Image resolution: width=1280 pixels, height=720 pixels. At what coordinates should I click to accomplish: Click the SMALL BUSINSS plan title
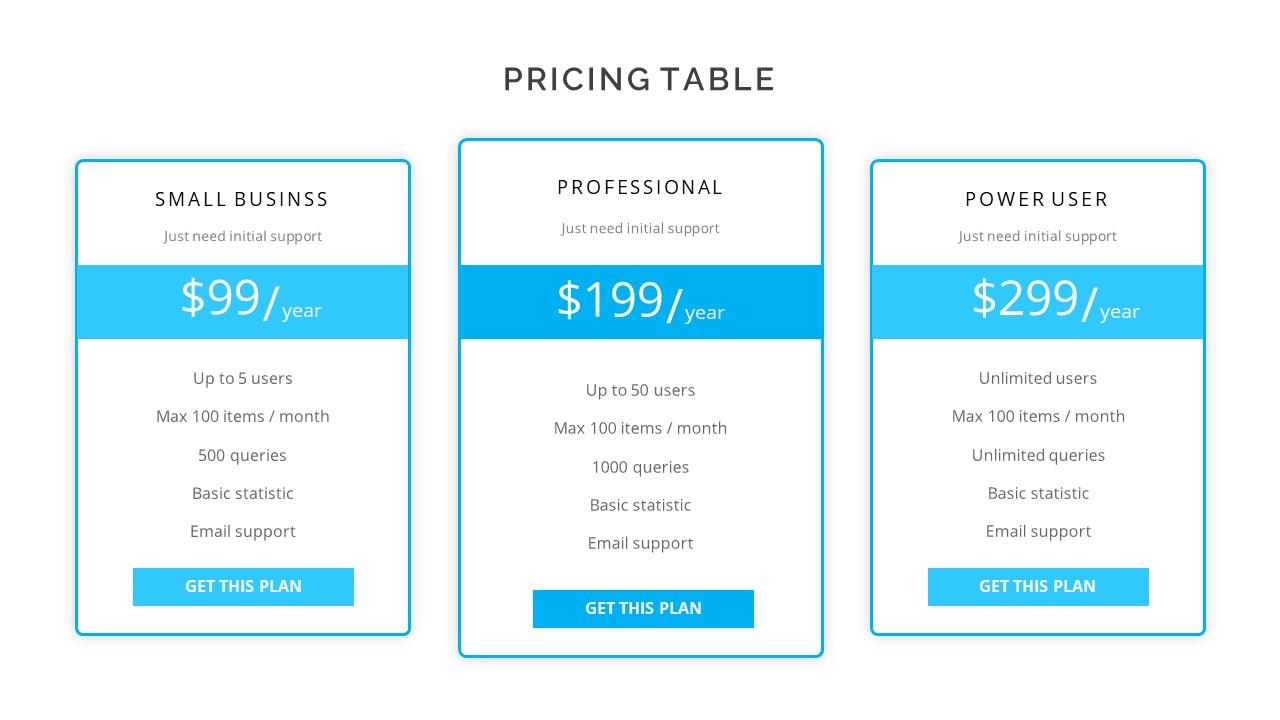pyautogui.click(x=242, y=199)
